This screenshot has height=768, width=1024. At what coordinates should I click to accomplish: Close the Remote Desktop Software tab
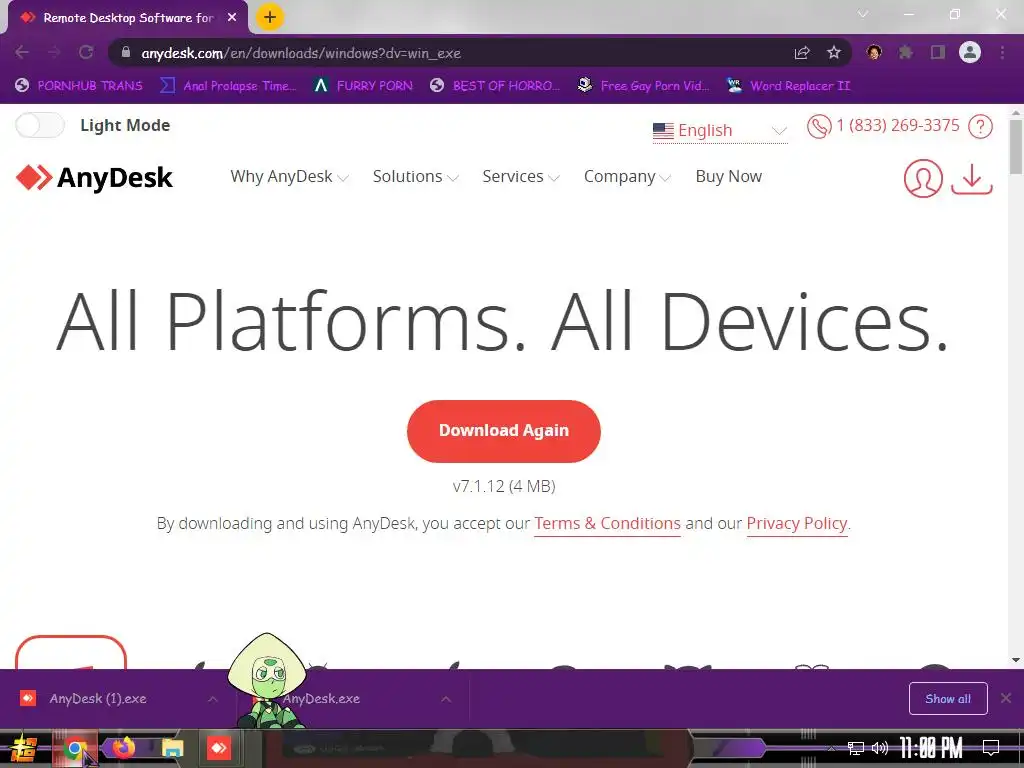(x=232, y=18)
